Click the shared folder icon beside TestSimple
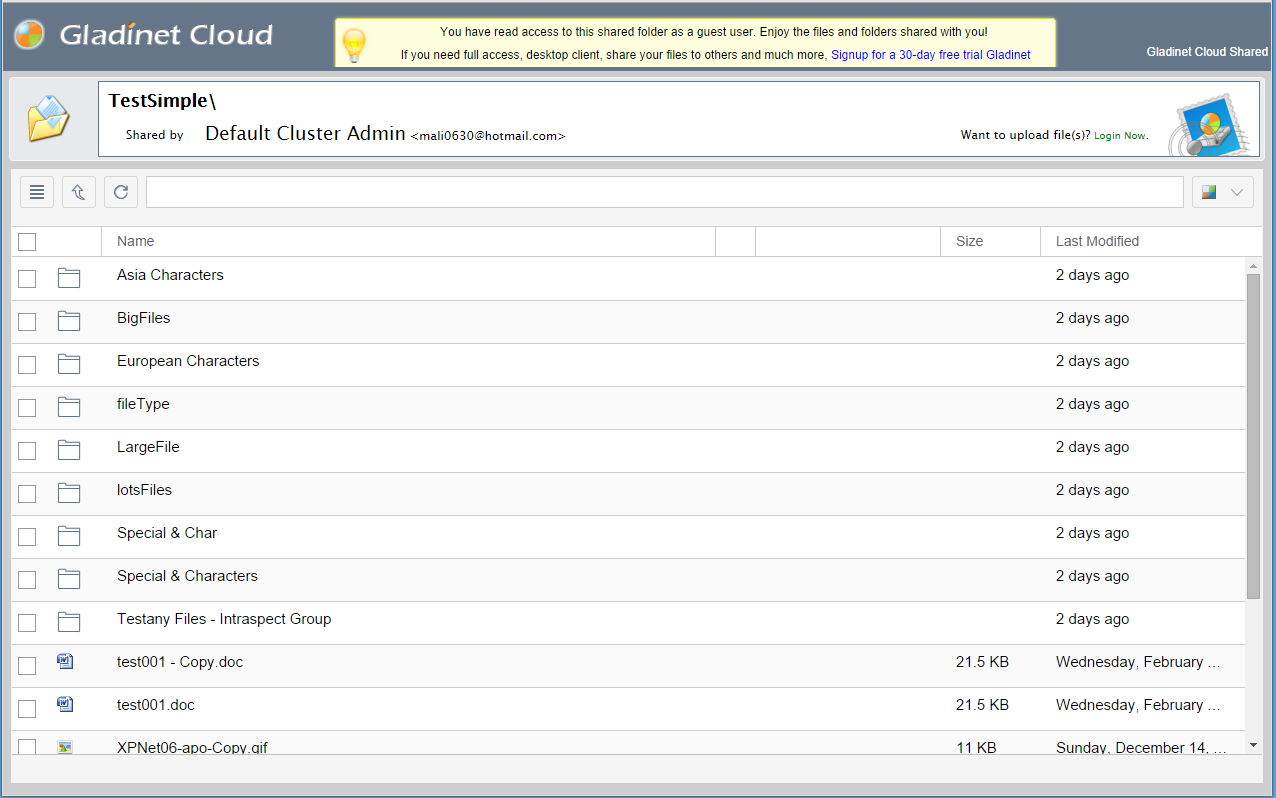The width and height of the screenshot is (1276, 798). 49,119
